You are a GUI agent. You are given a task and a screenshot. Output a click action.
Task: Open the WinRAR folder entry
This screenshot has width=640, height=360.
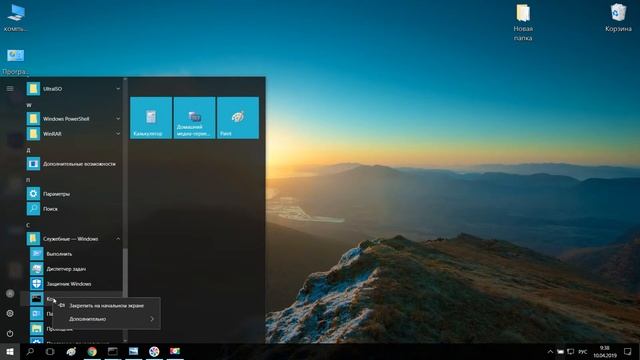pyautogui.click(x=73, y=133)
